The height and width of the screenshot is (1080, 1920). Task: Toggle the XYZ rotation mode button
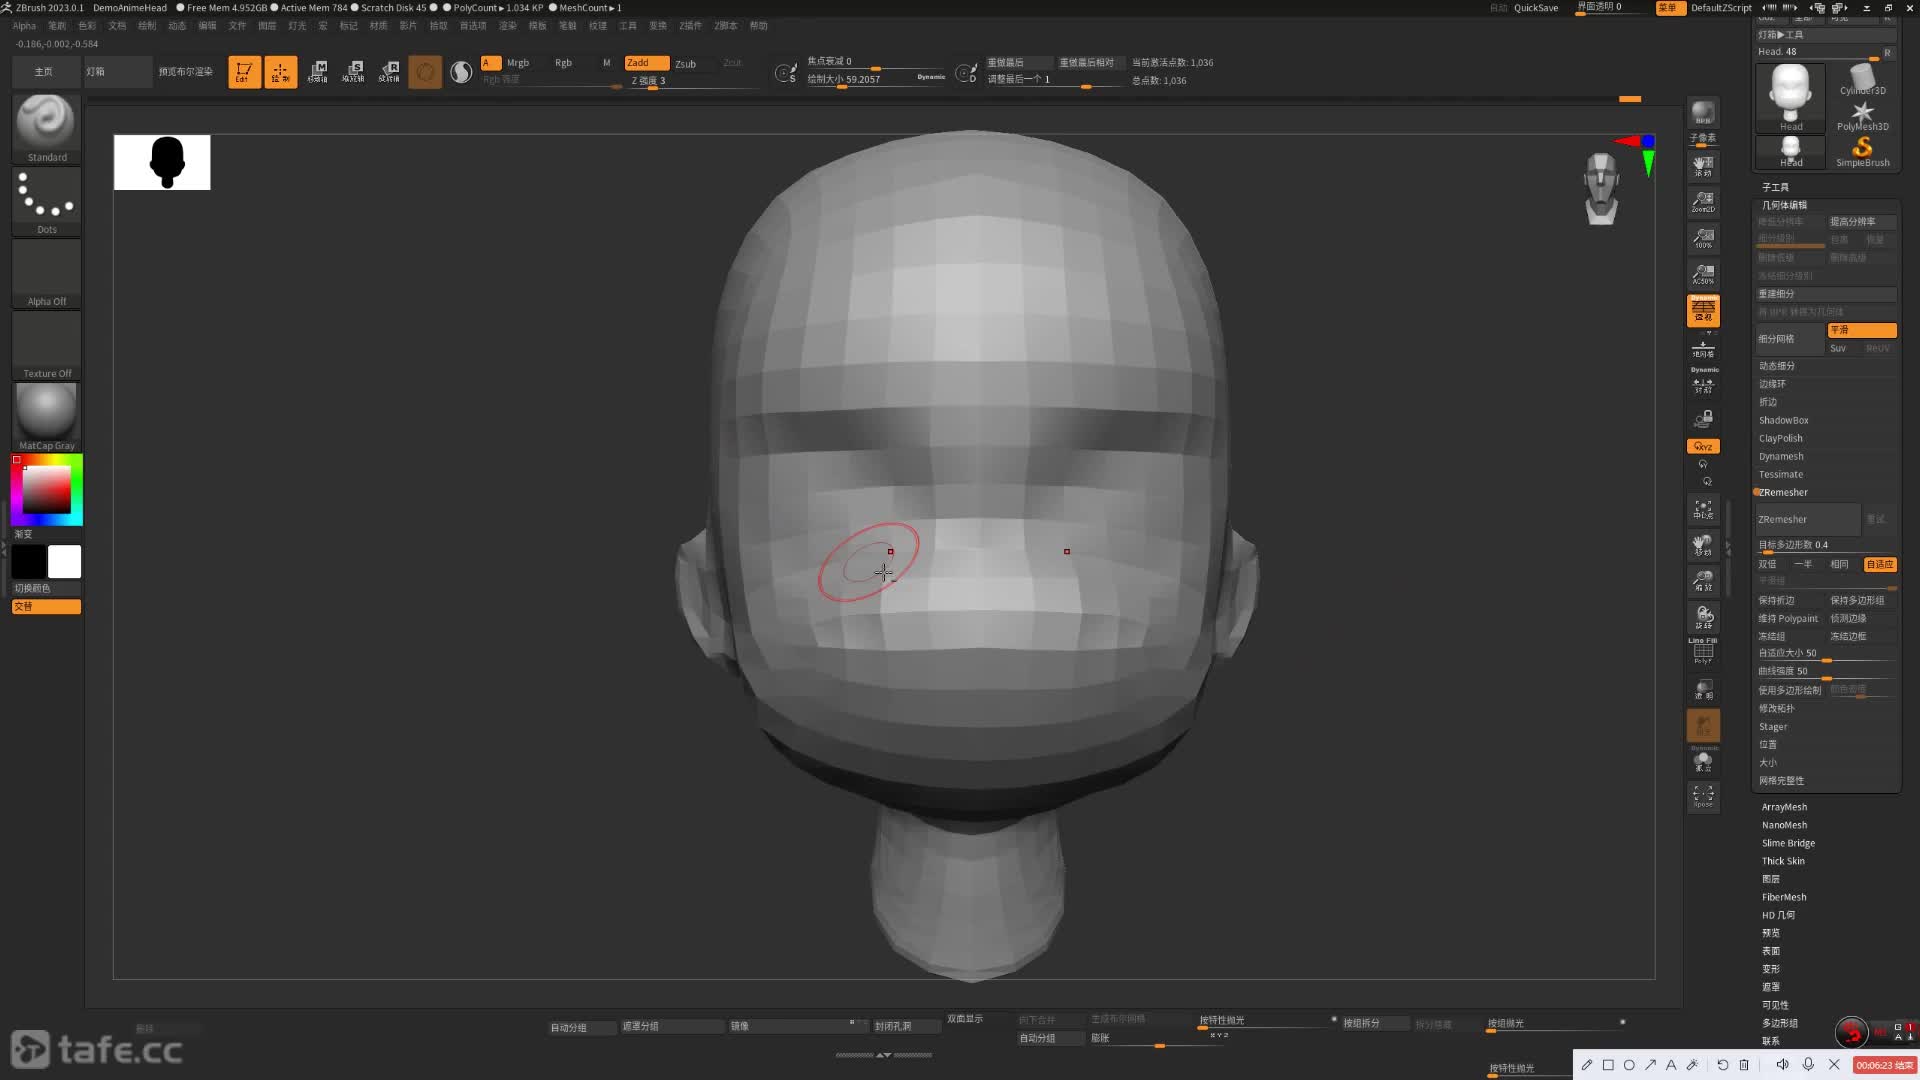pos(1703,446)
